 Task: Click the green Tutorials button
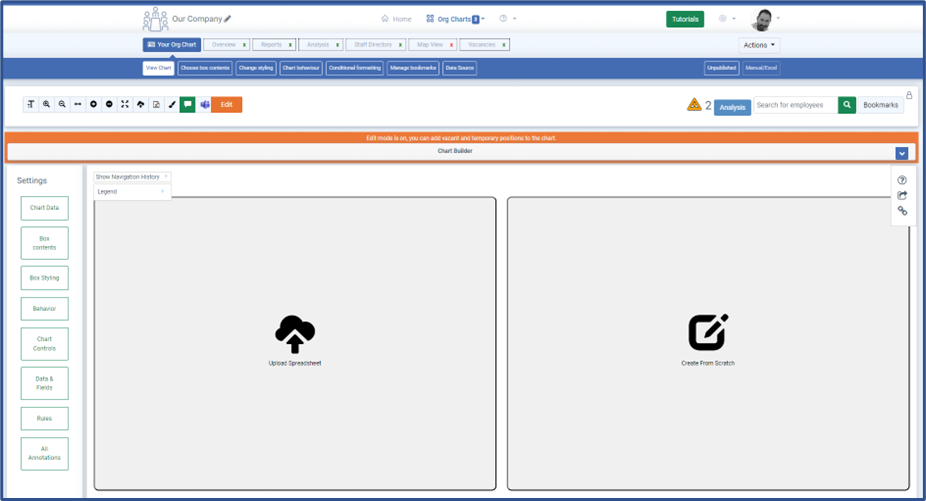point(685,19)
